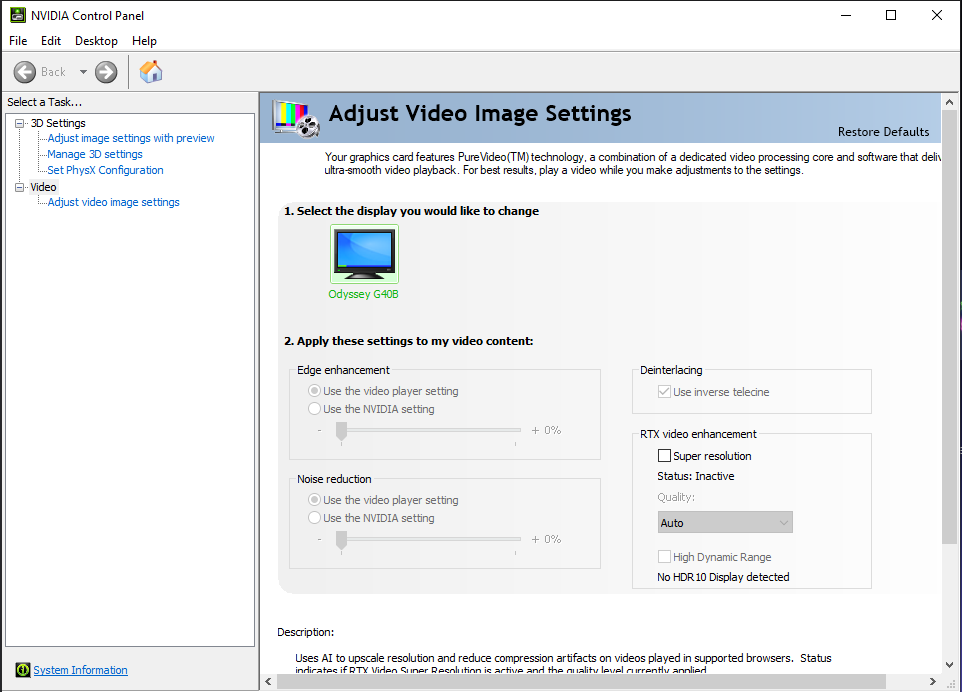Enable Super resolution checkbox
Image resolution: width=962 pixels, height=692 pixels.
point(664,456)
